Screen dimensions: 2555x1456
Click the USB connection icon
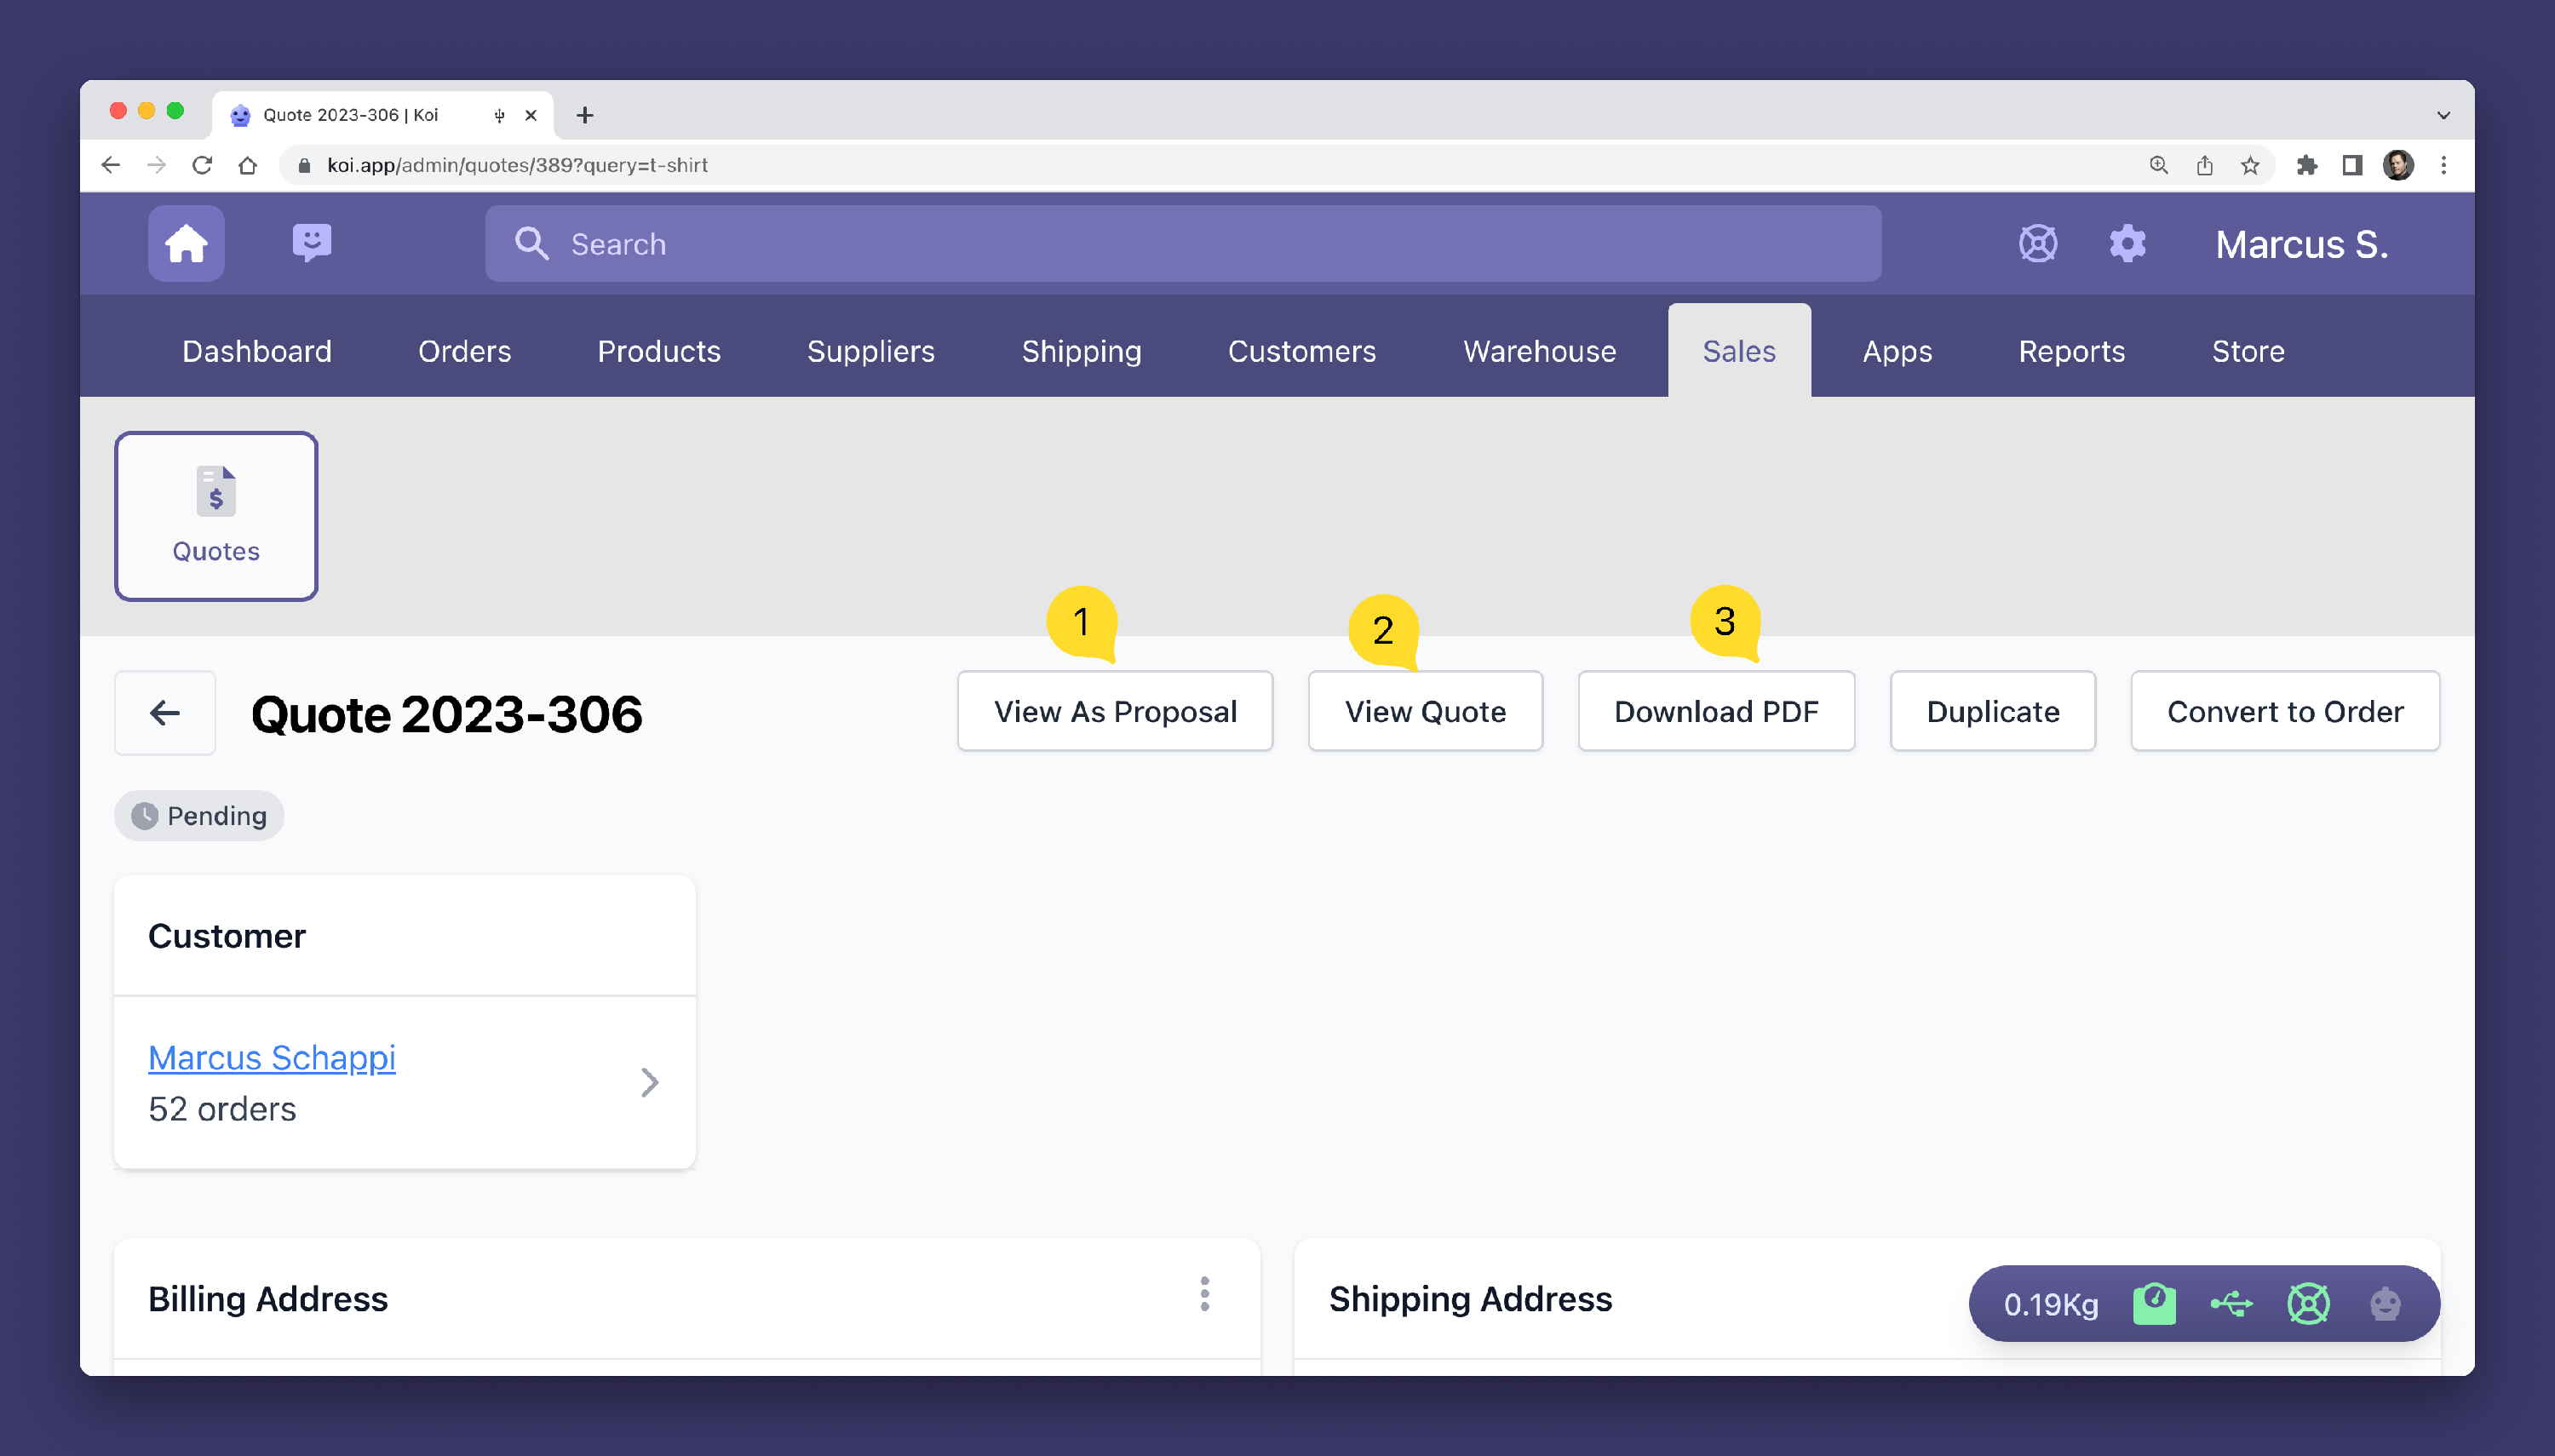click(2231, 1303)
